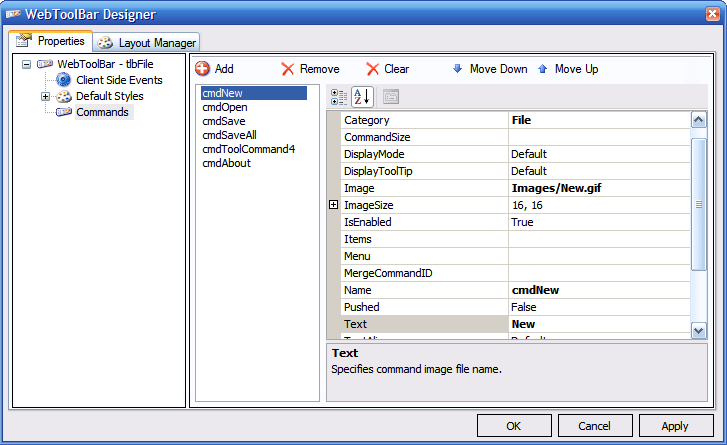Select the MergeCommandID property row
Image resolution: width=727 pixels, height=445 pixels.
coord(516,273)
